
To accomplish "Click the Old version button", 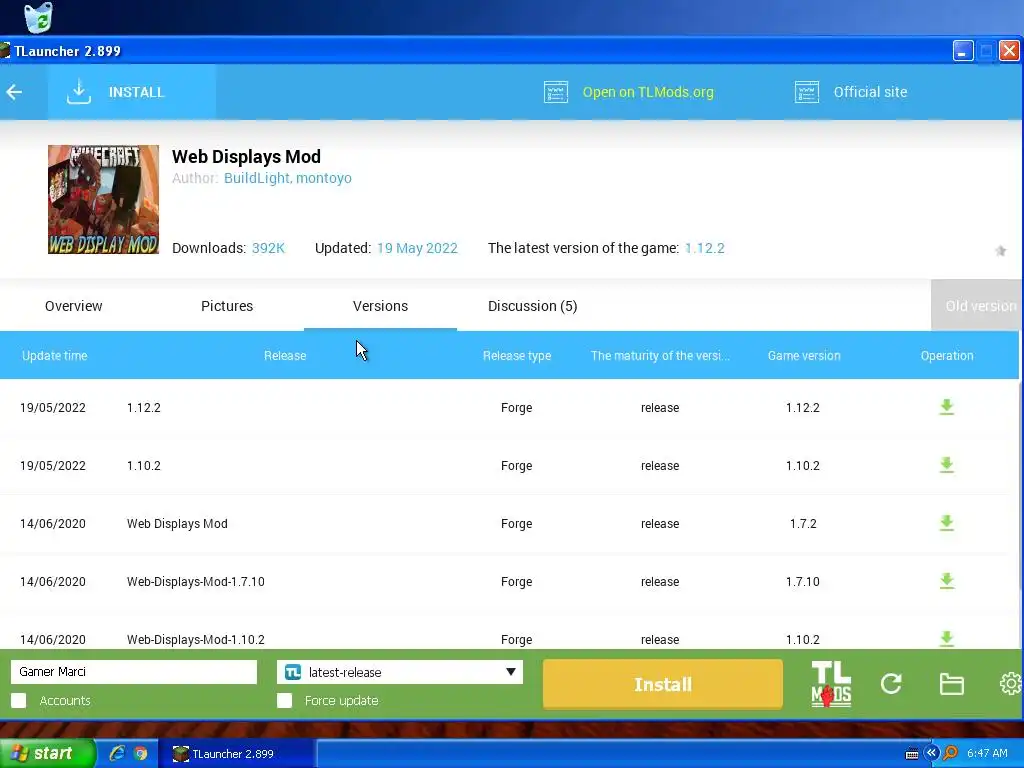I will (x=977, y=306).
